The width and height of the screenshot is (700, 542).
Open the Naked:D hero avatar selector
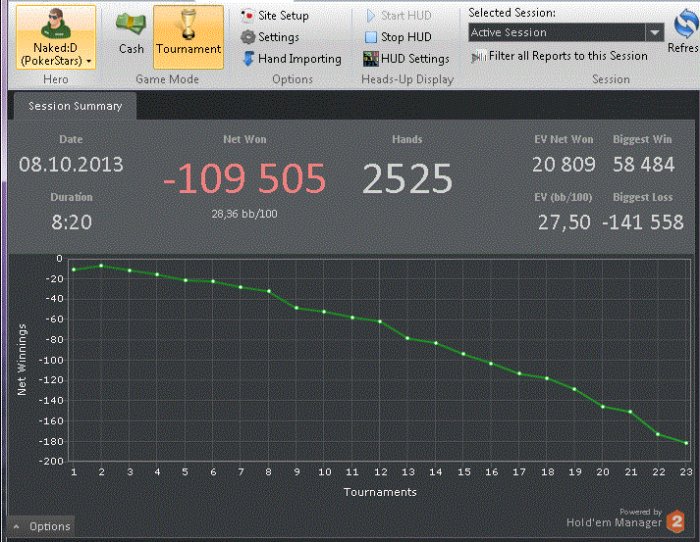tap(56, 38)
